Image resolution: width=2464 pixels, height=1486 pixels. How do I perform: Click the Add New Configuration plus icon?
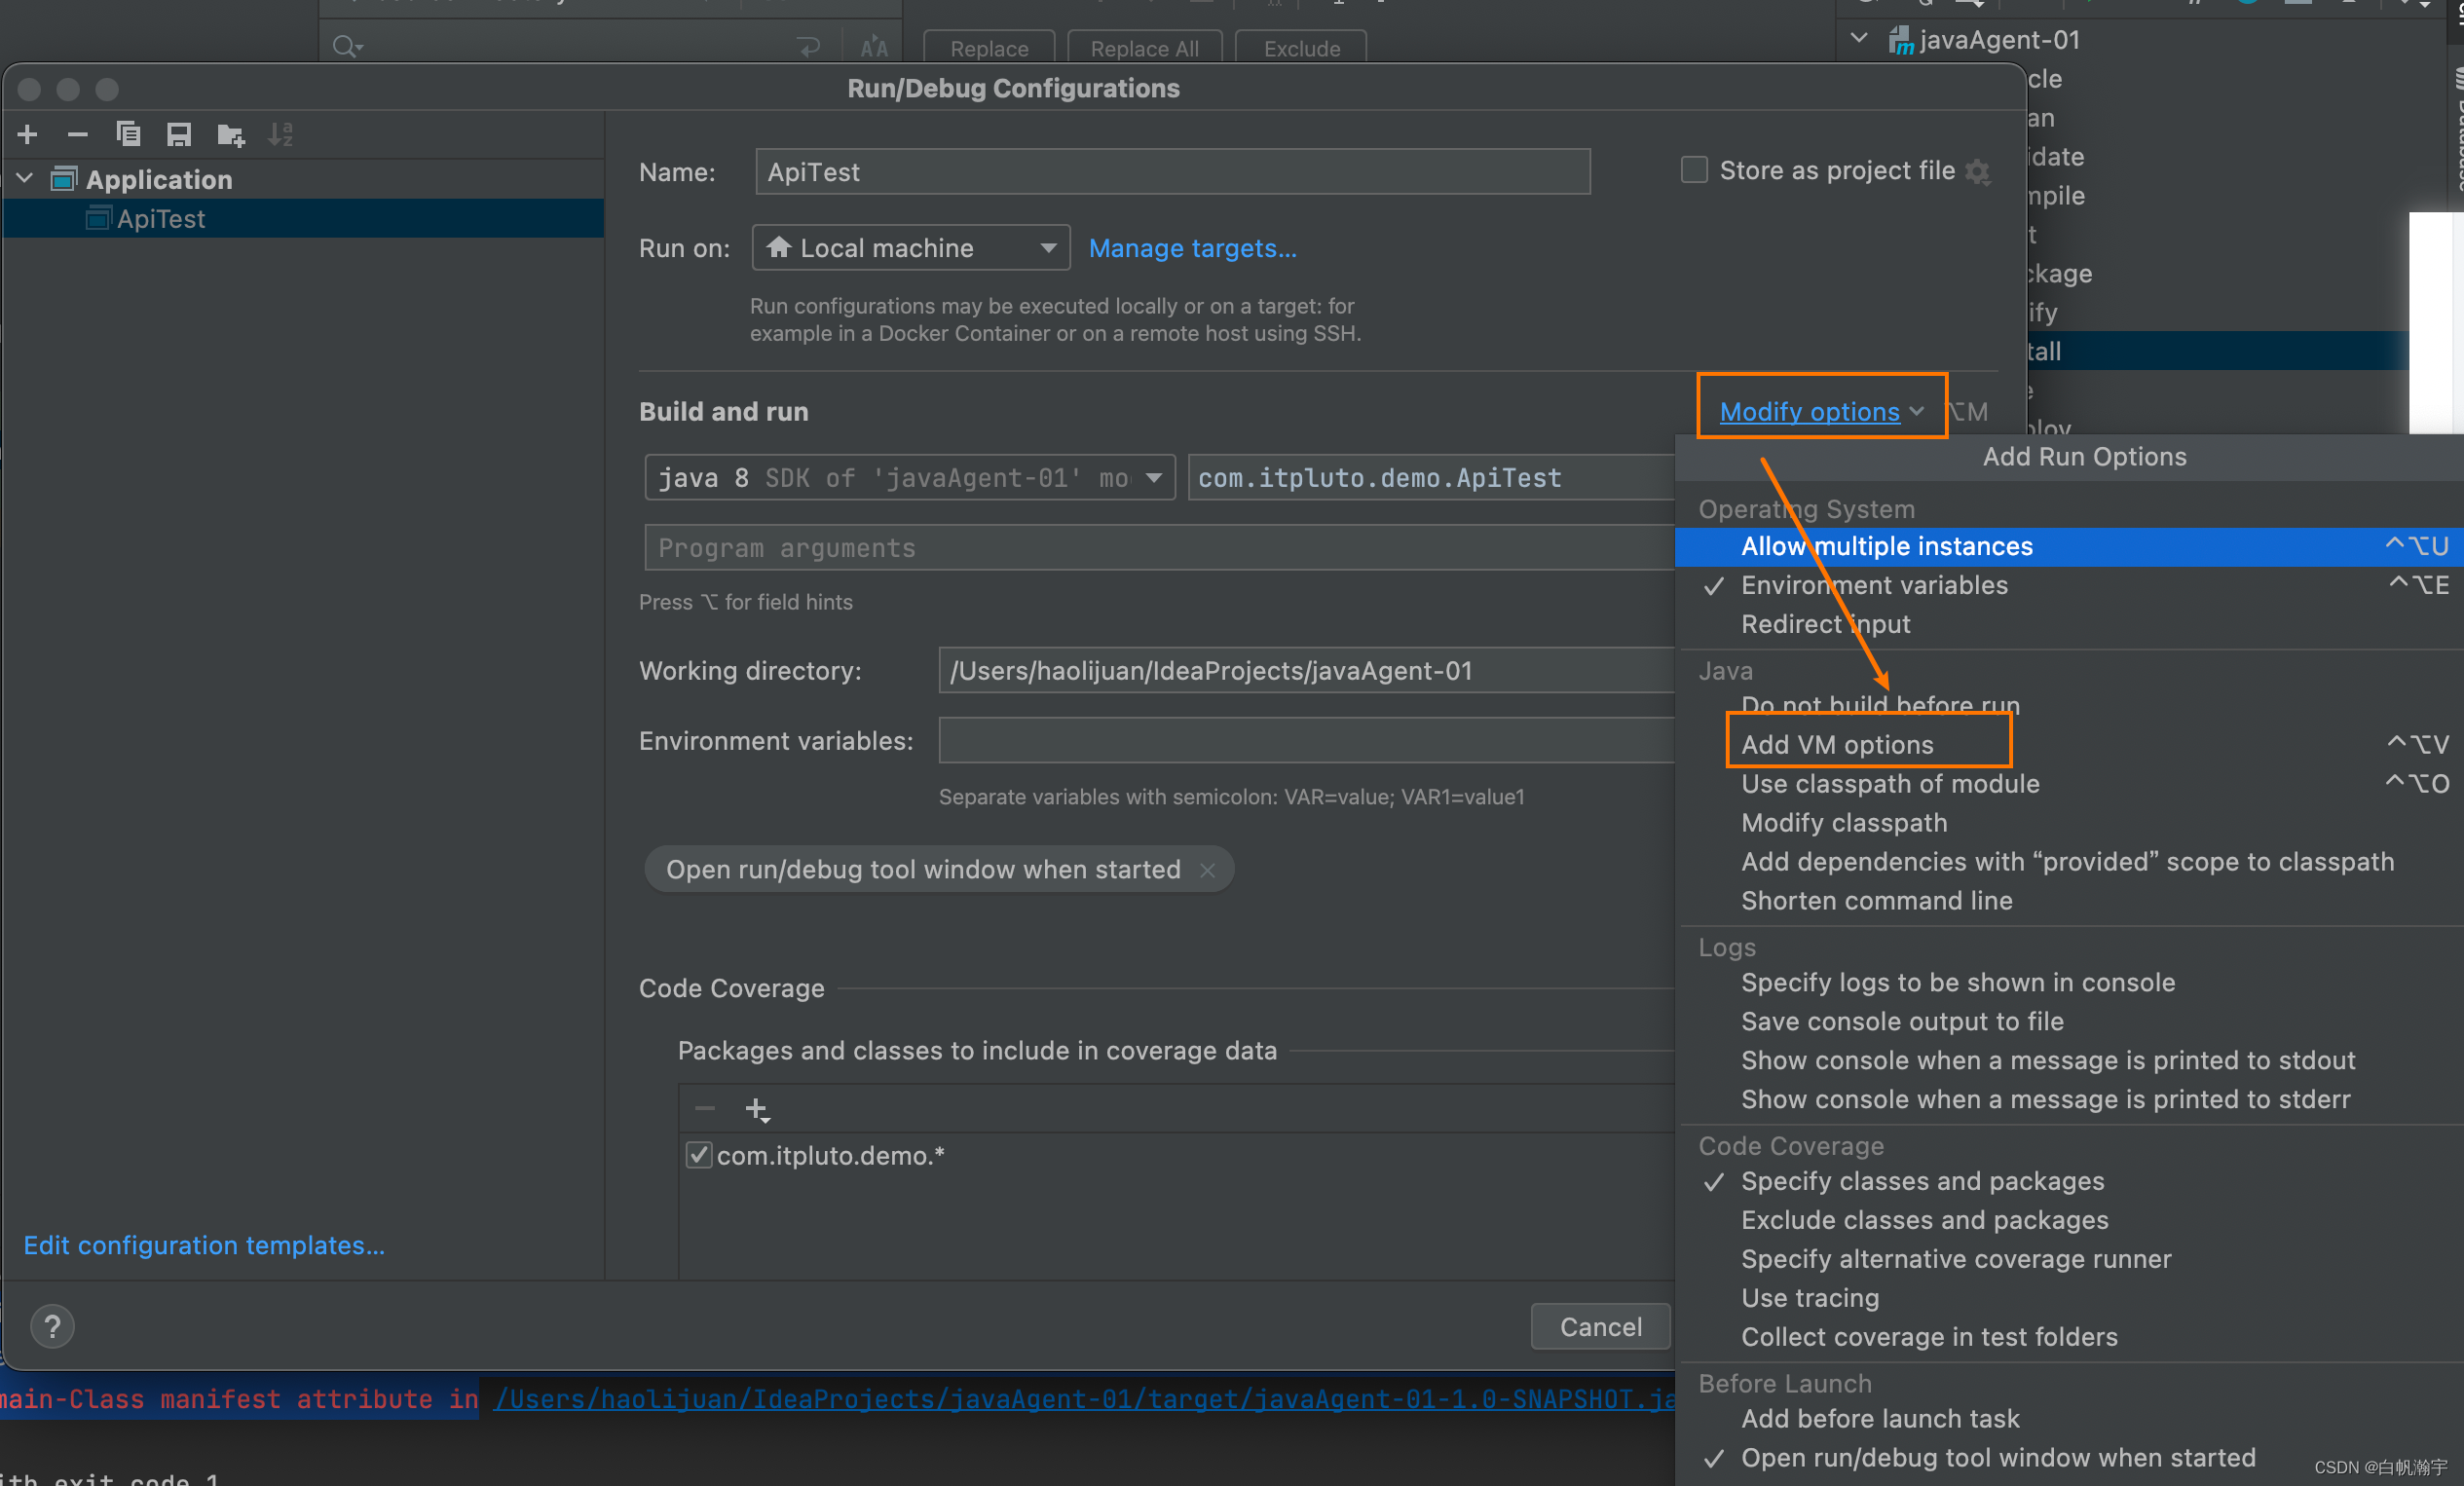(x=28, y=134)
